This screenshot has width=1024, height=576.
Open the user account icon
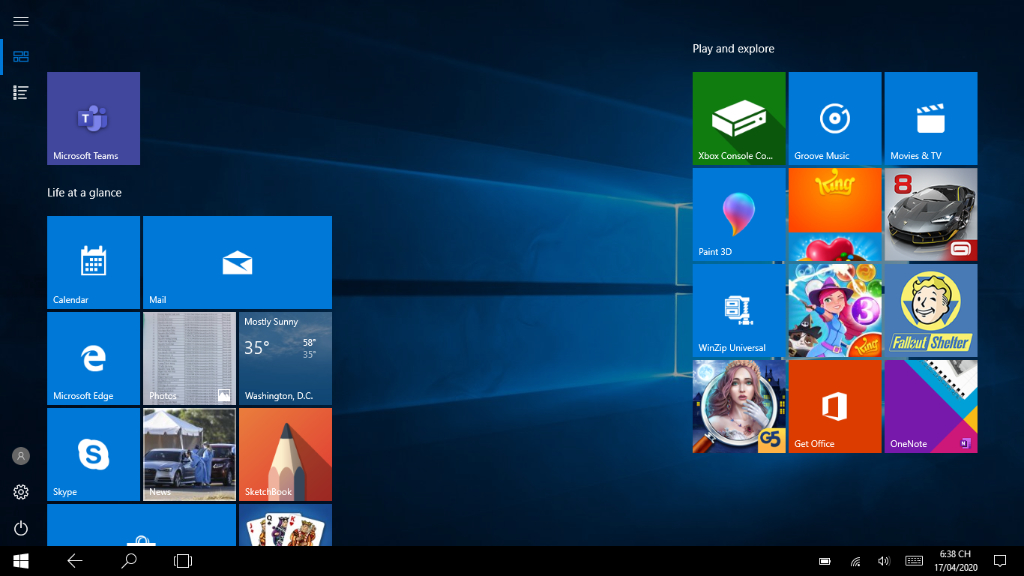(x=21, y=456)
